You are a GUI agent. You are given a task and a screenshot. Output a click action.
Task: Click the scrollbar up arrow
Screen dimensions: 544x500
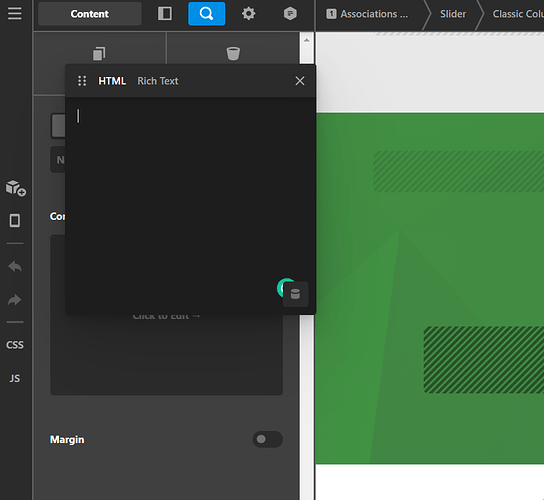pyautogui.click(x=306, y=40)
